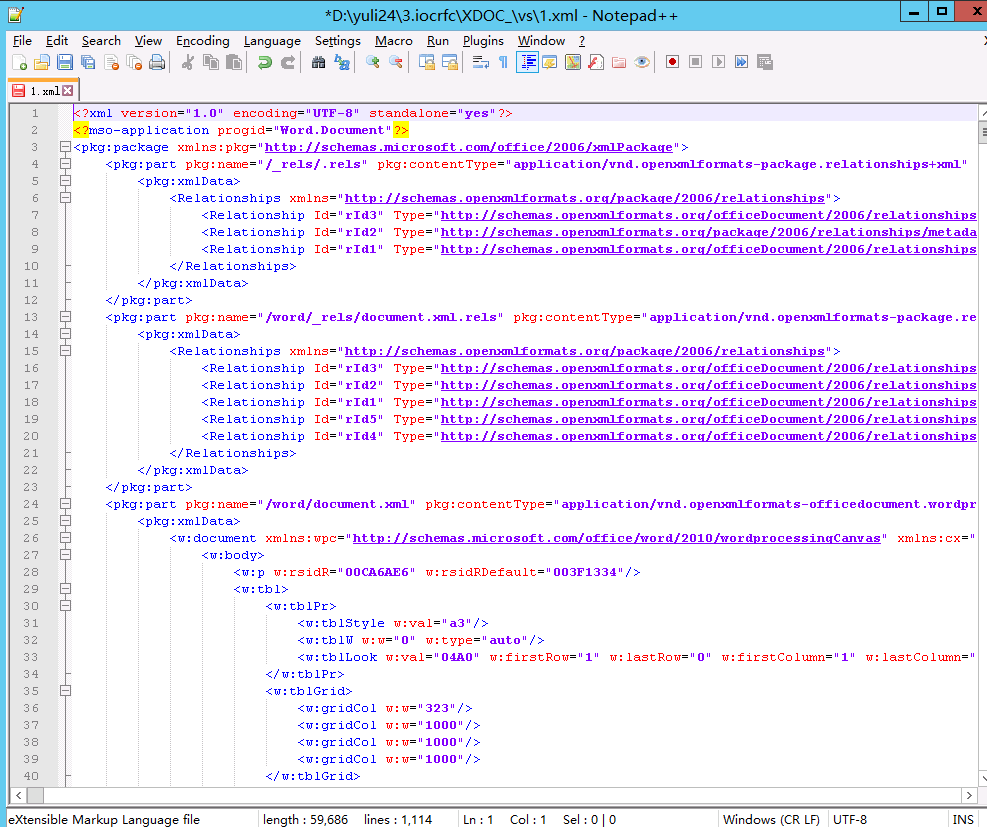Image resolution: width=987 pixels, height=827 pixels.
Task: Zoom out with the magnifier minus icon
Action: 396,62
